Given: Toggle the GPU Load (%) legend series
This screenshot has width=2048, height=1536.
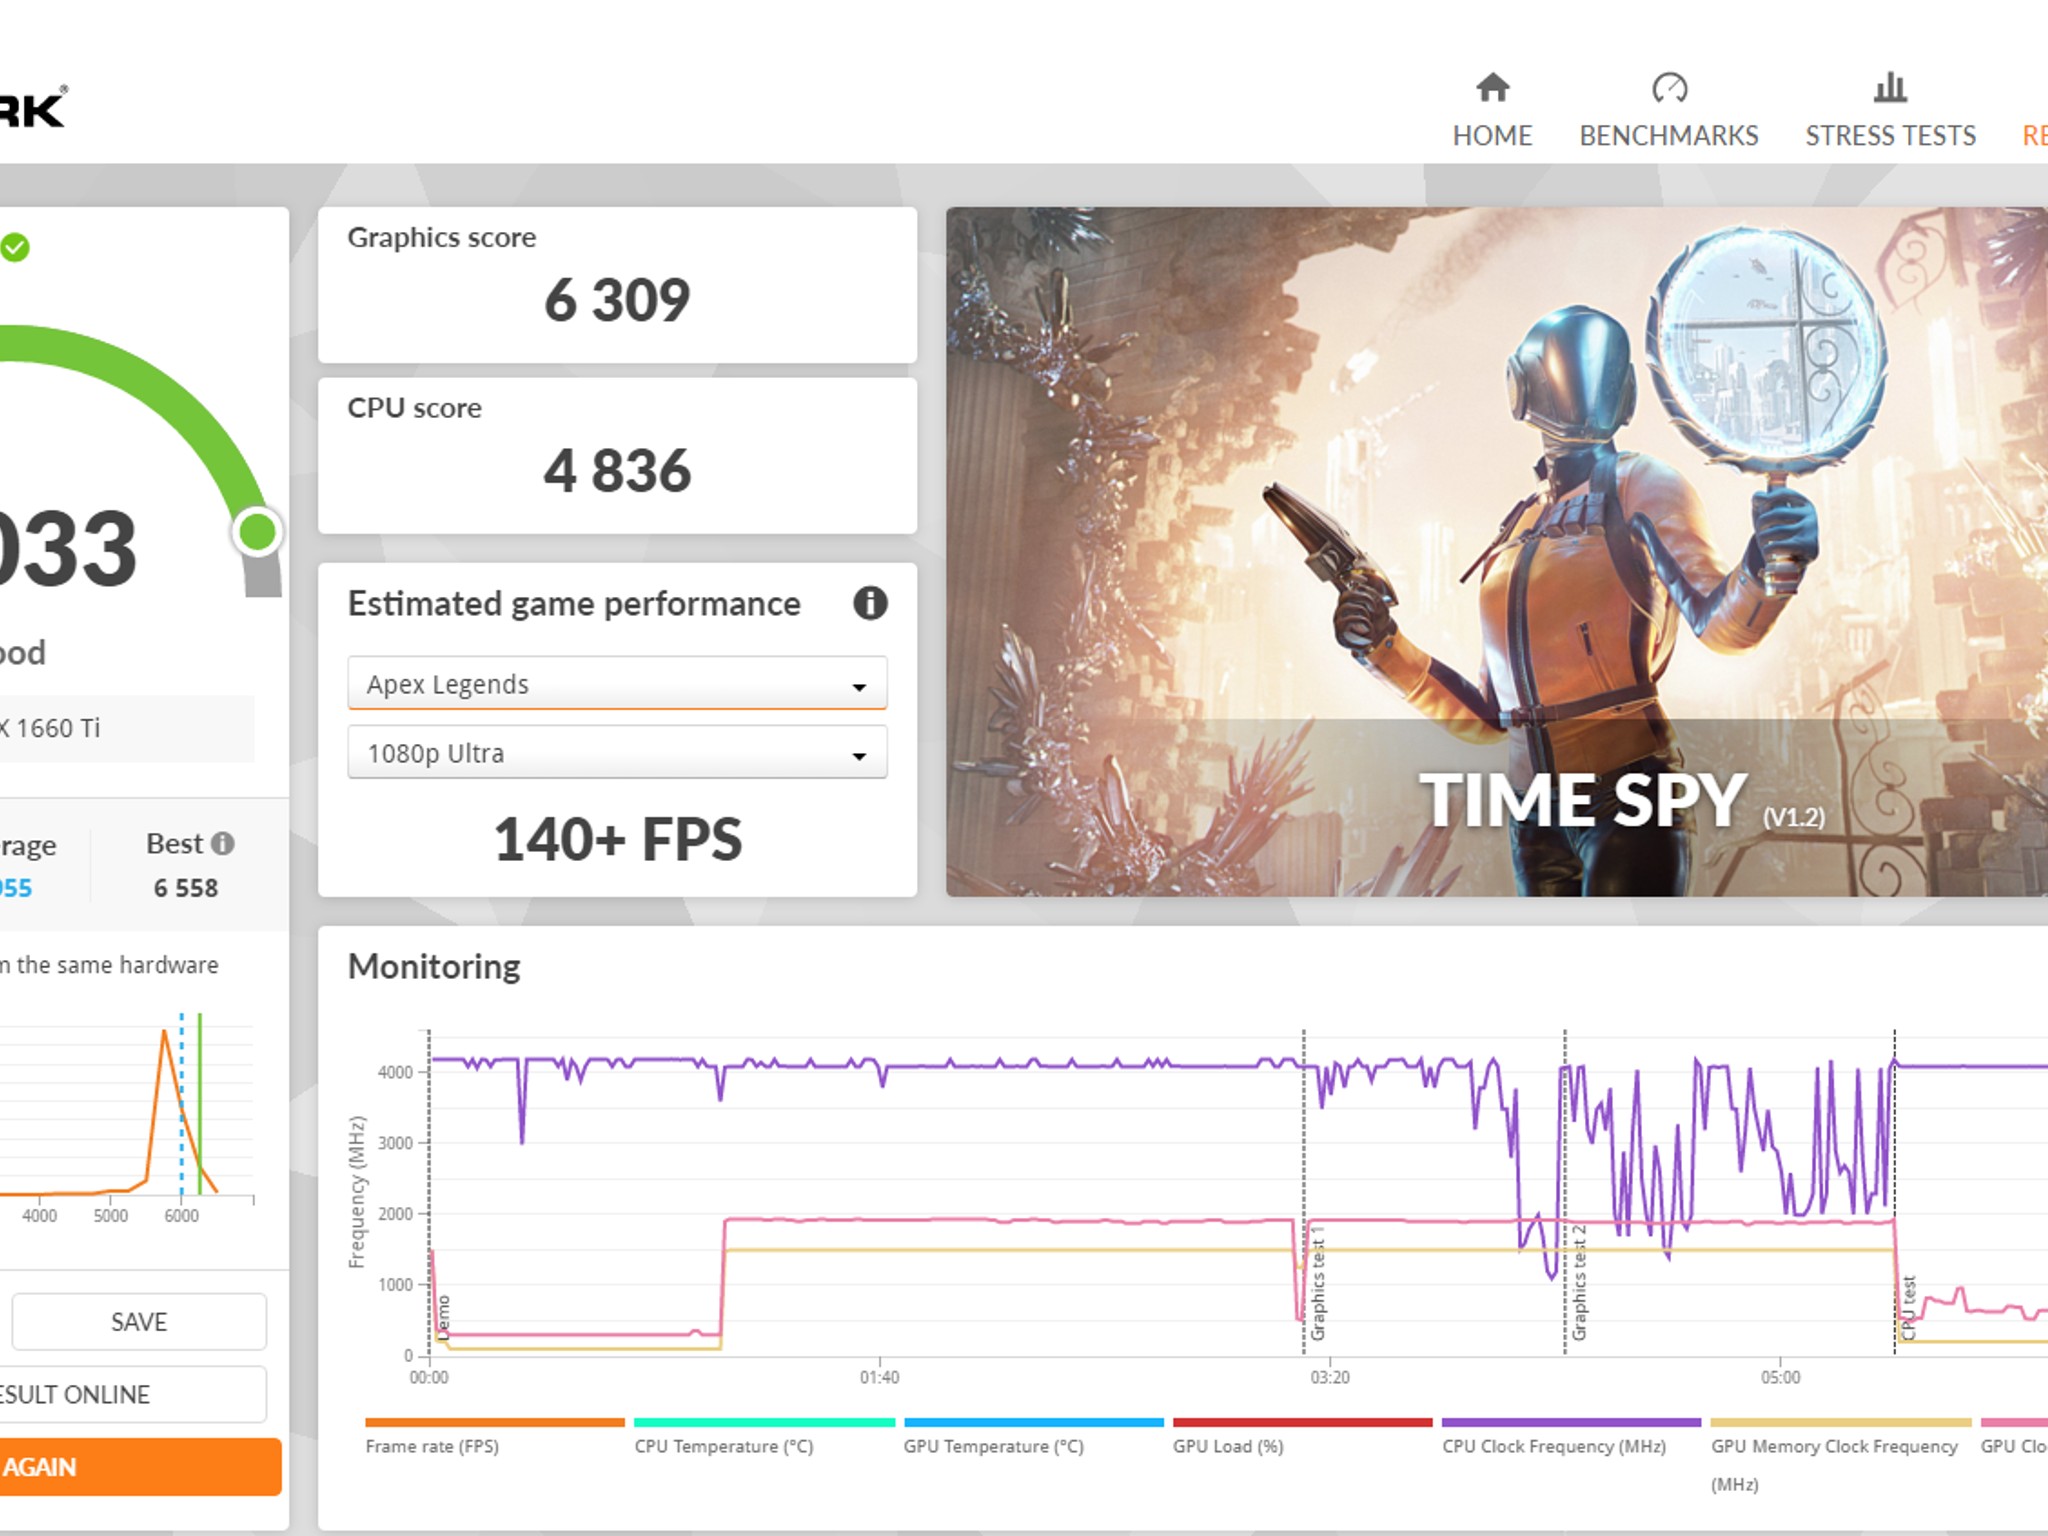Looking at the screenshot, I should [1228, 1446].
